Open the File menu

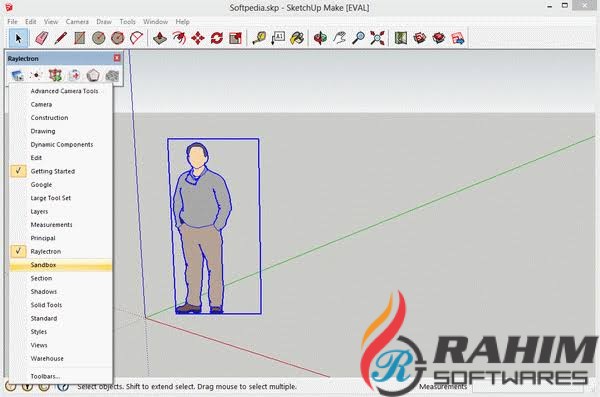click(13, 22)
